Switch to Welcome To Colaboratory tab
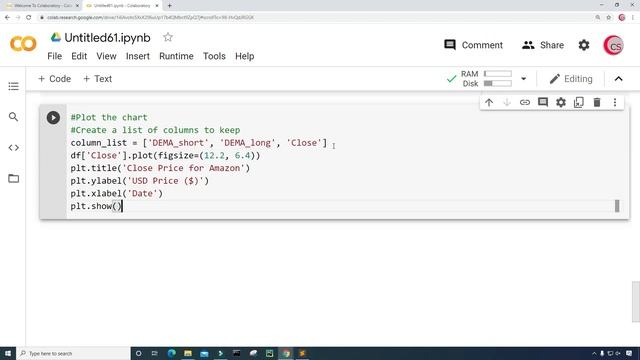The width and height of the screenshot is (640, 360). coord(42,6)
